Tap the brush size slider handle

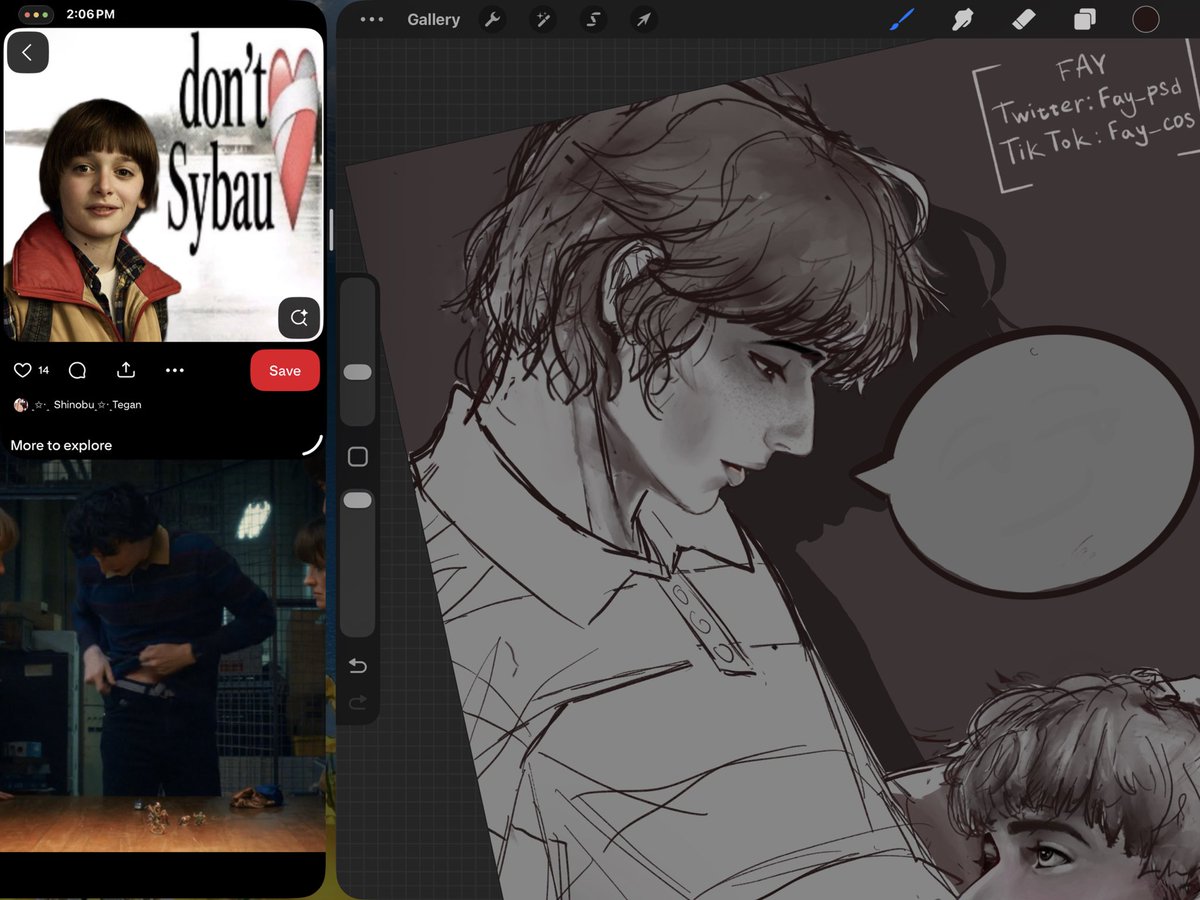click(x=357, y=372)
